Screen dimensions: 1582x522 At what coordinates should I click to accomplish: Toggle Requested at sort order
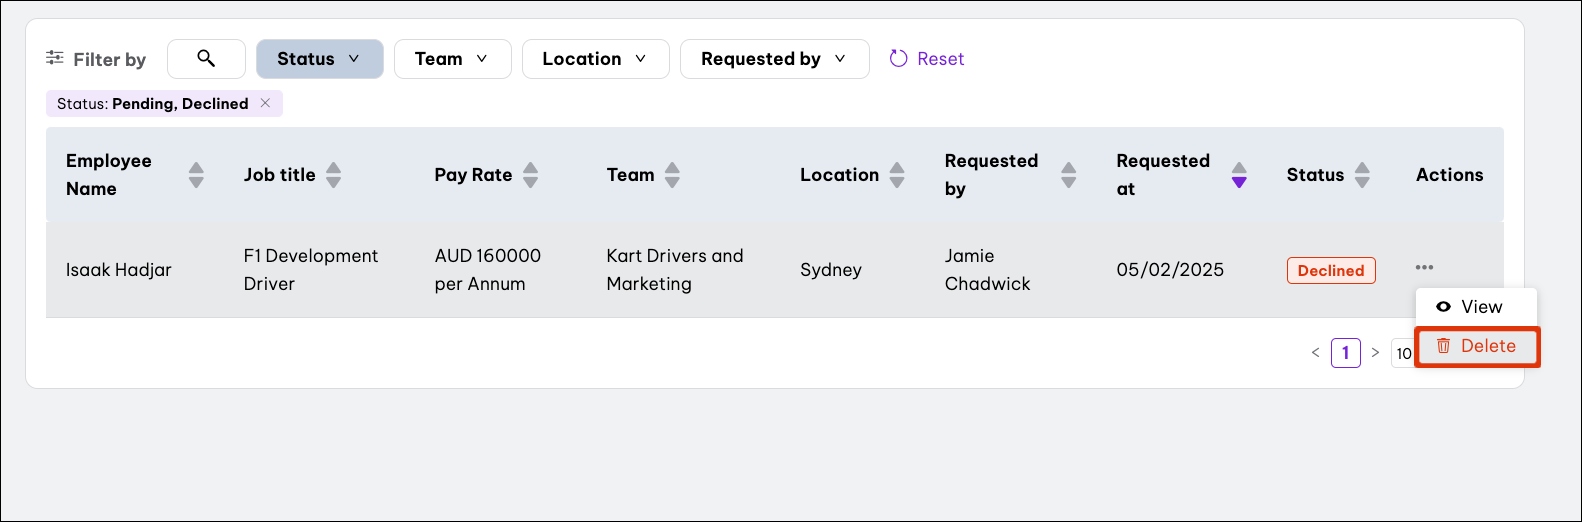pos(1239,175)
